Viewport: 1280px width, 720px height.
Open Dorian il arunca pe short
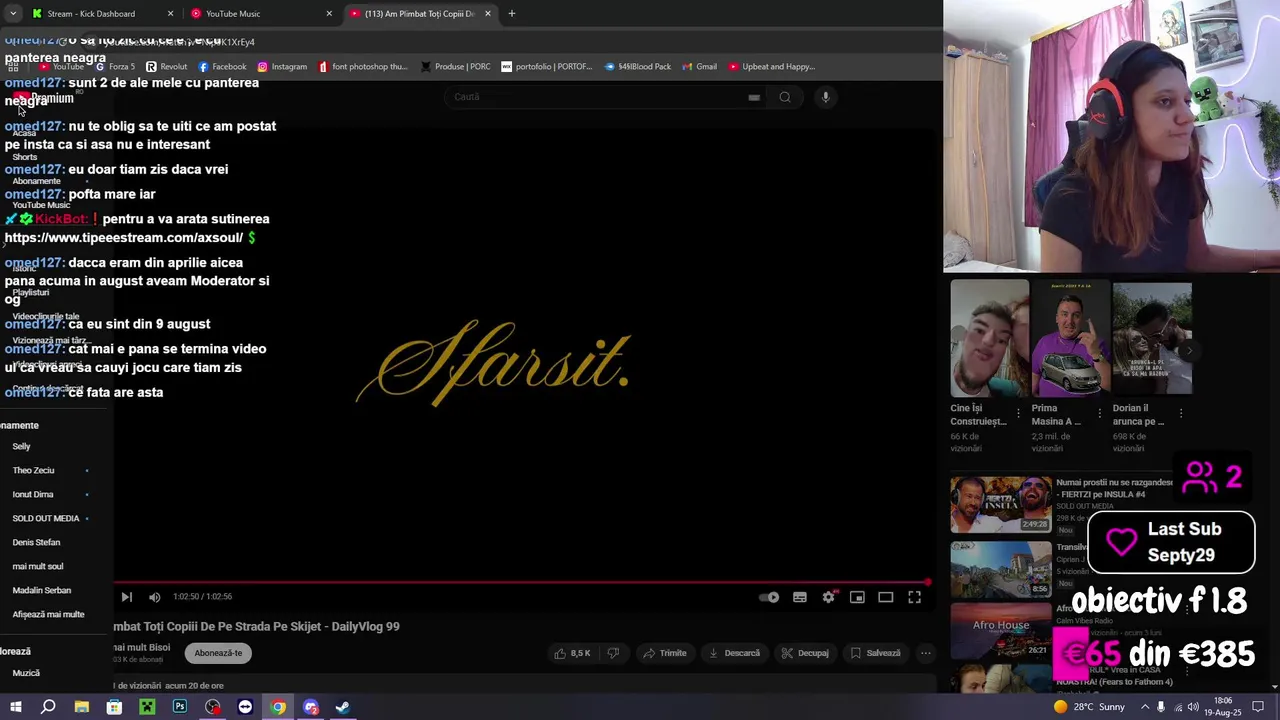point(1152,337)
